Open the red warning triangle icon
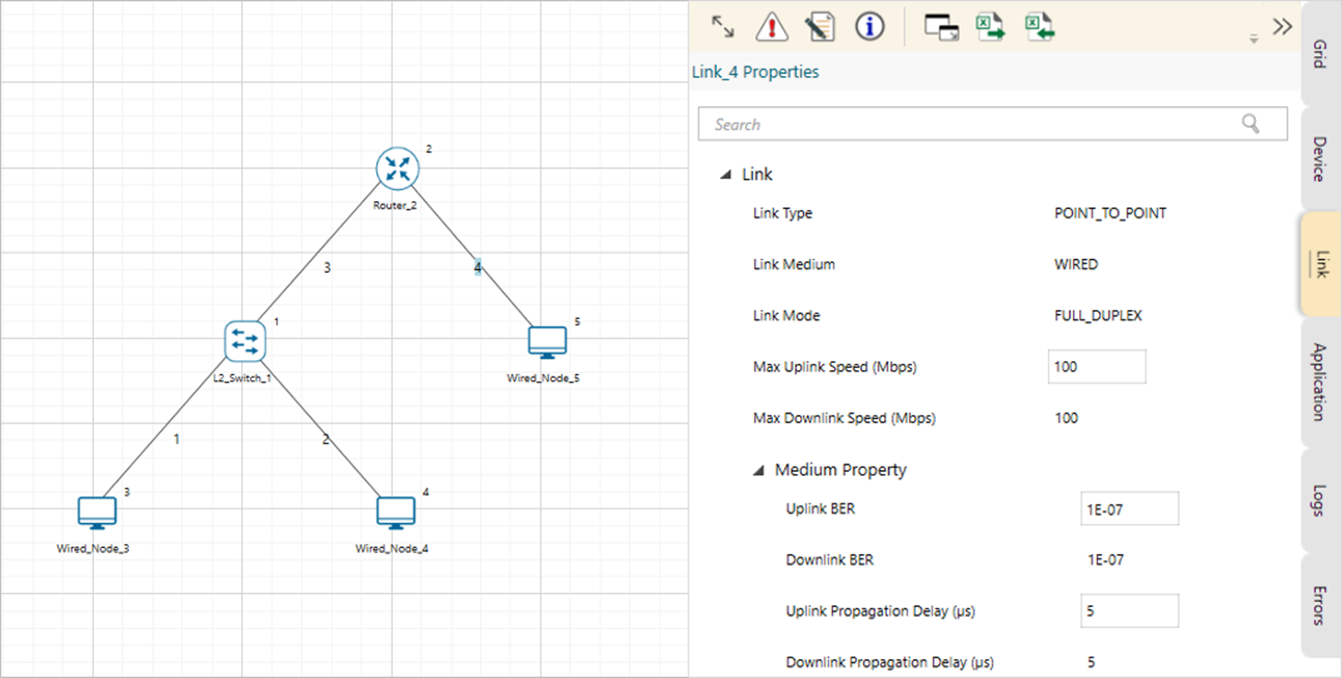The height and width of the screenshot is (678, 1342). pyautogui.click(x=771, y=27)
